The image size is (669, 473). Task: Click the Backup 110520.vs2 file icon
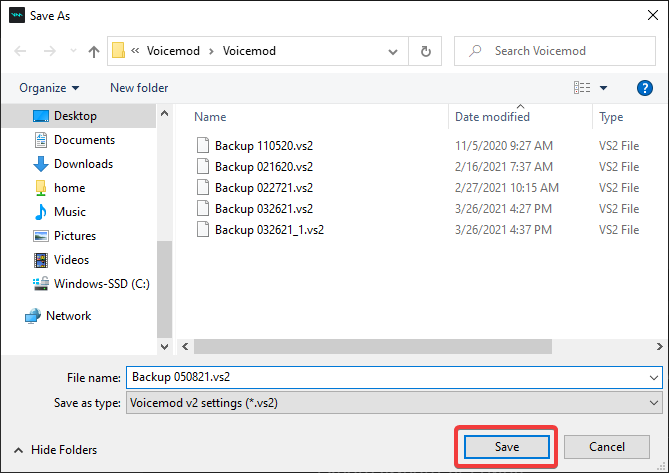tap(203, 145)
